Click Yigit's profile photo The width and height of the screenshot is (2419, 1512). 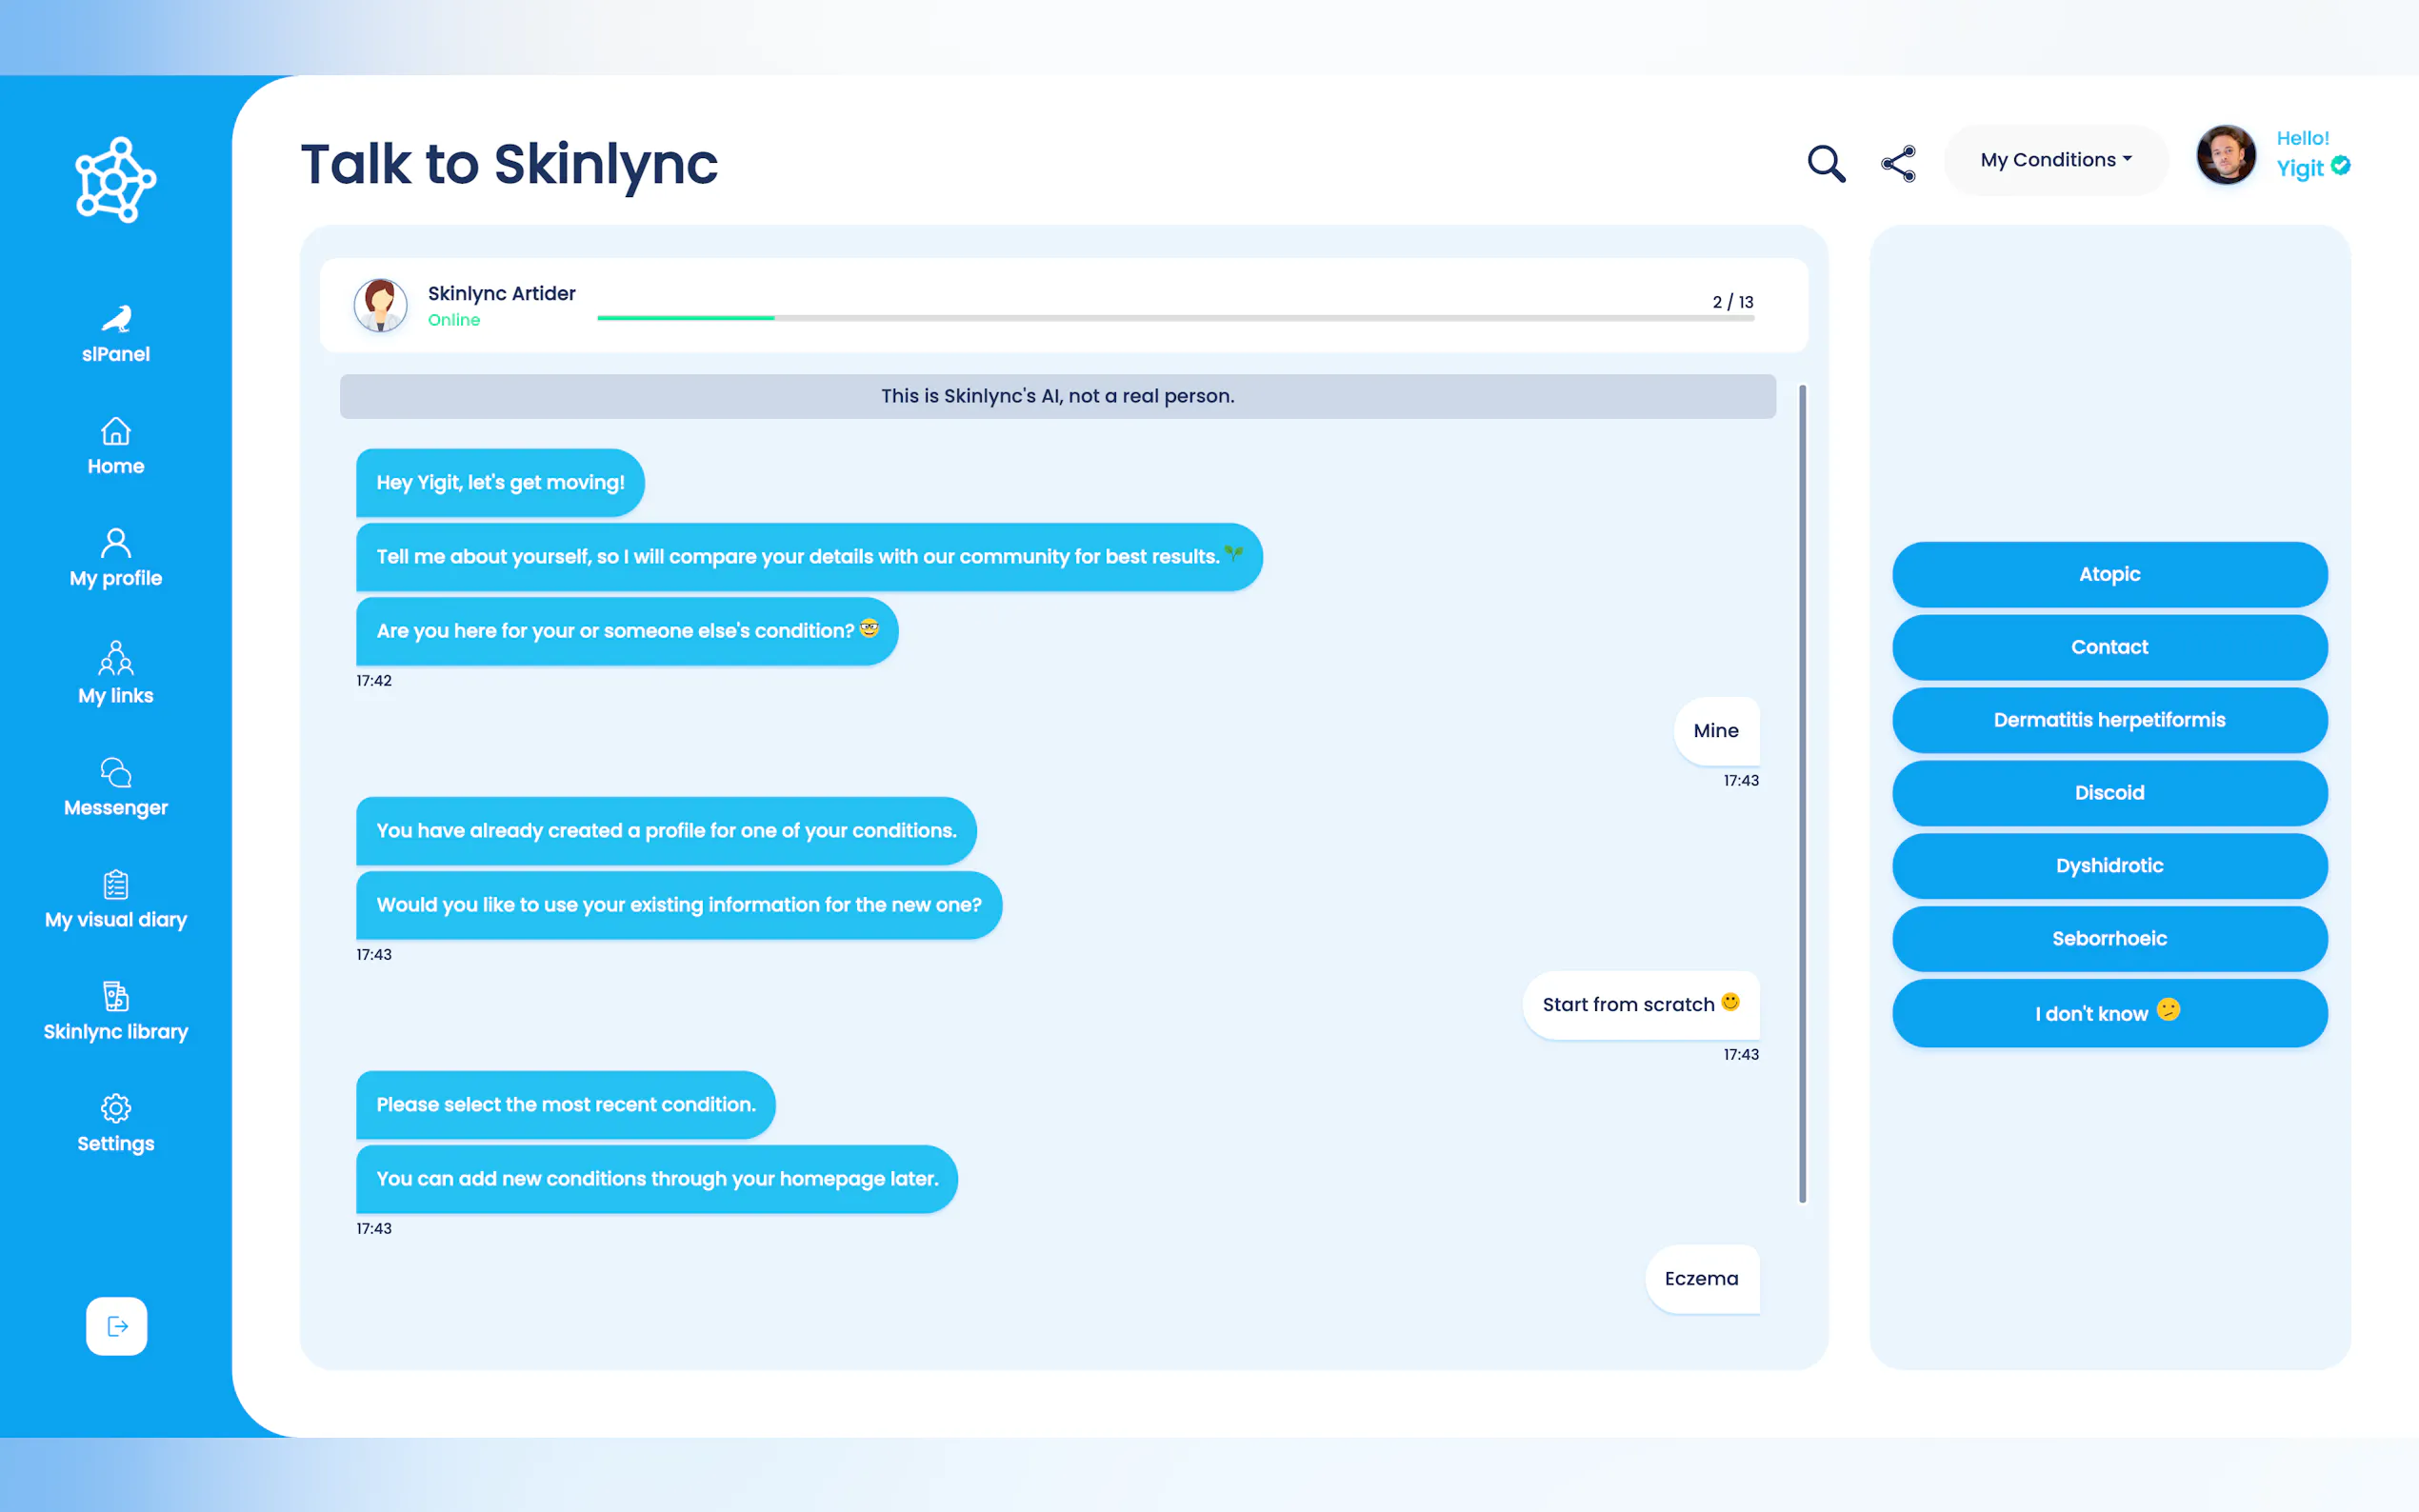(x=2226, y=155)
